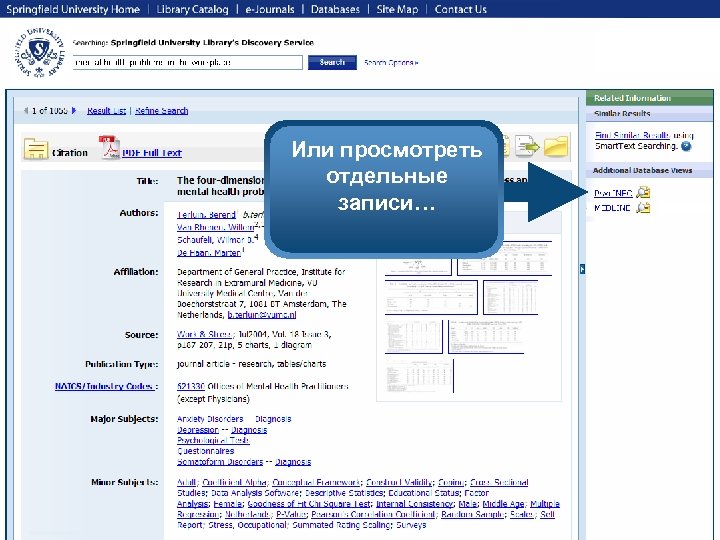The height and width of the screenshot is (540, 720).
Task: Click the MEDLINE database view icon
Action: [643, 208]
